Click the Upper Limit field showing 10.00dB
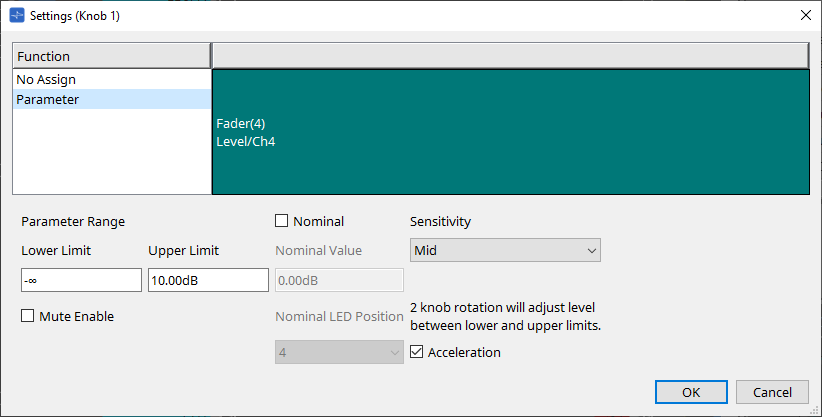827x417 pixels. coord(208,280)
